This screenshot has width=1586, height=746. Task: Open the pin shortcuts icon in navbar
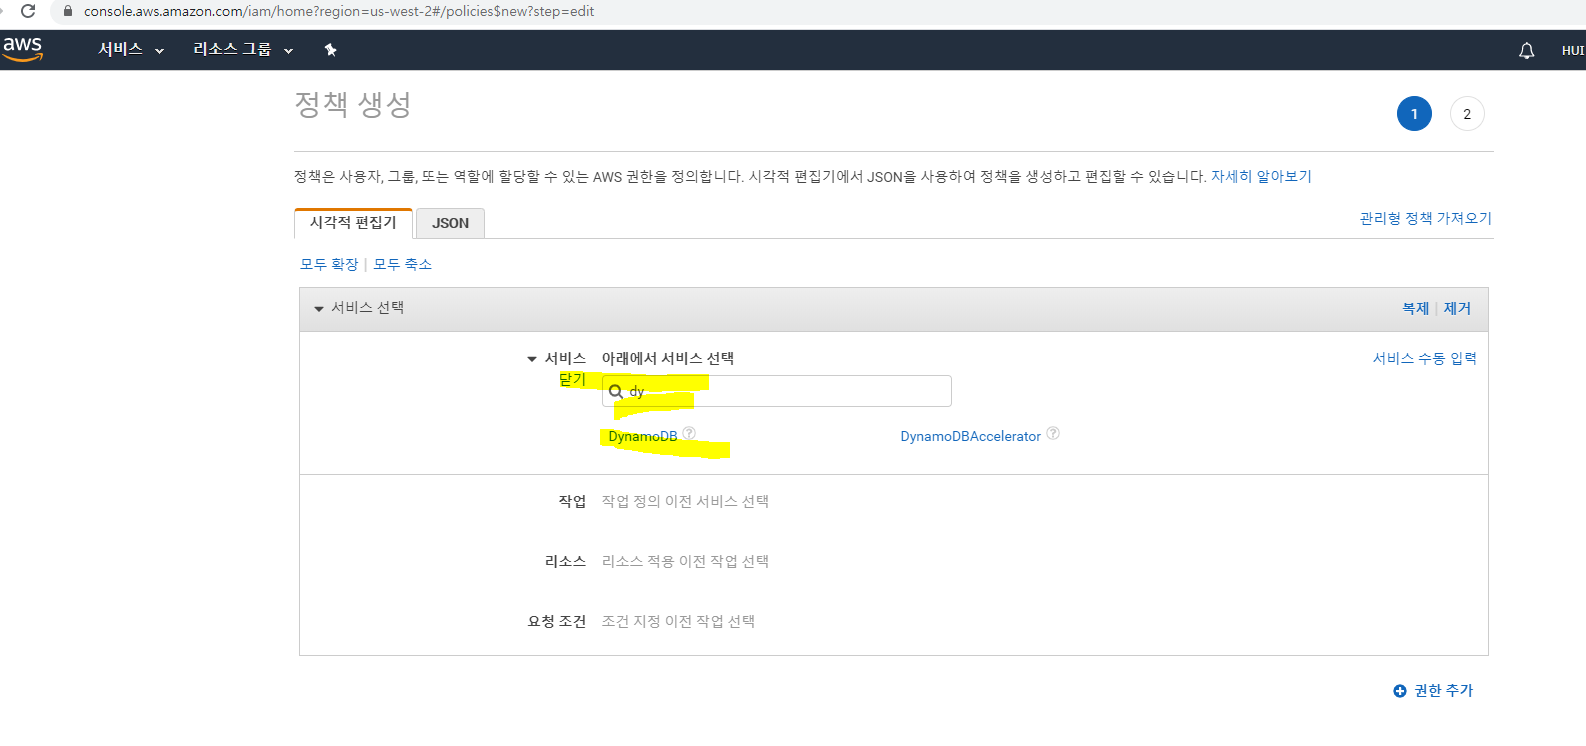(330, 49)
